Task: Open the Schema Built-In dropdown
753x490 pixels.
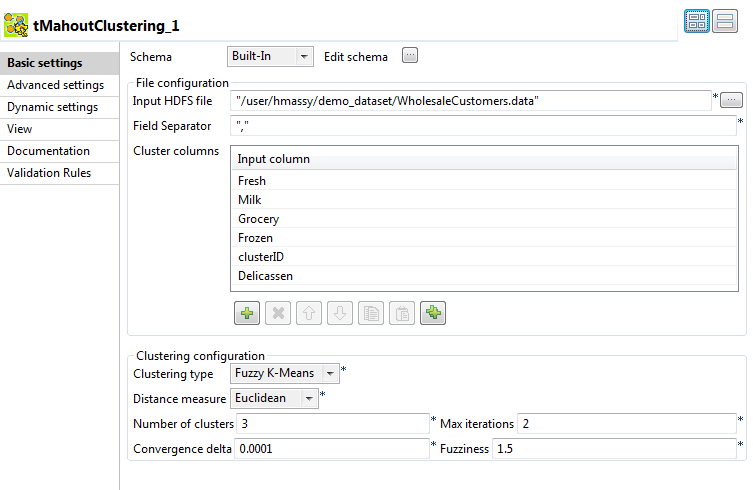Action: coord(270,56)
